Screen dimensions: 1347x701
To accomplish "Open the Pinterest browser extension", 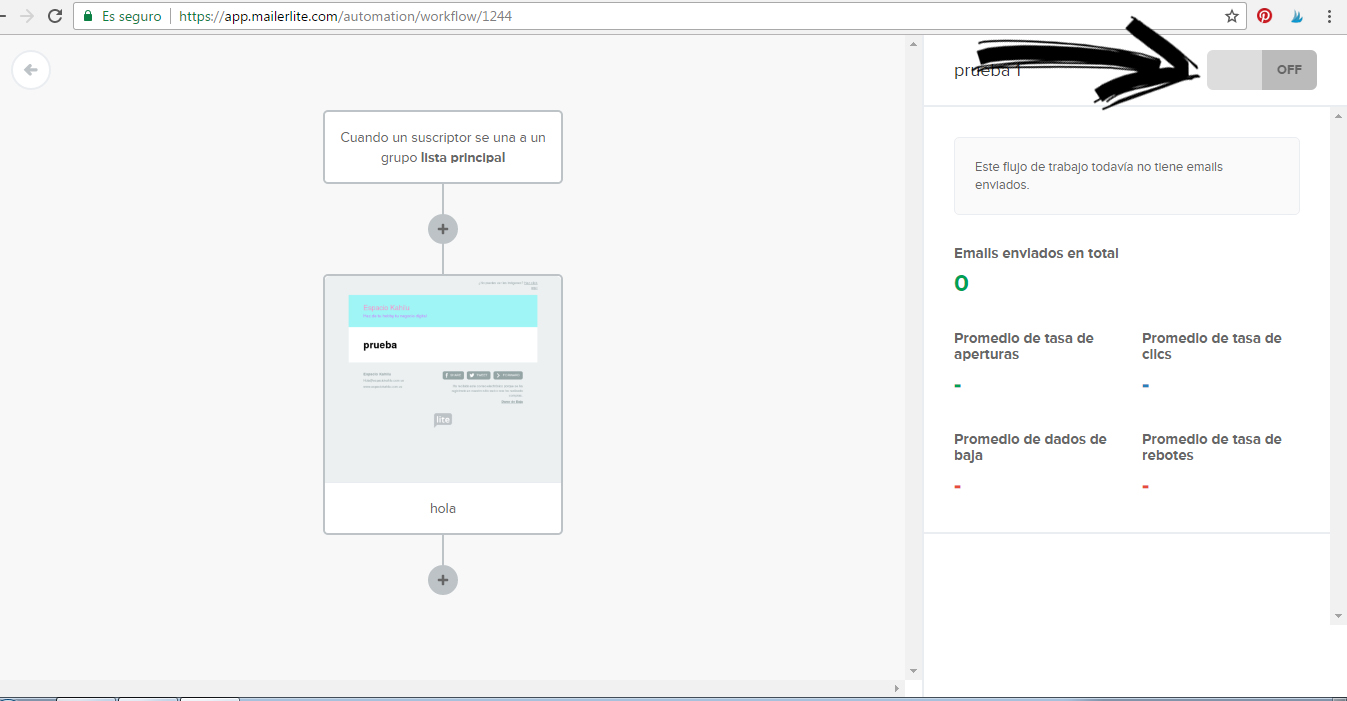I will tap(1265, 16).
